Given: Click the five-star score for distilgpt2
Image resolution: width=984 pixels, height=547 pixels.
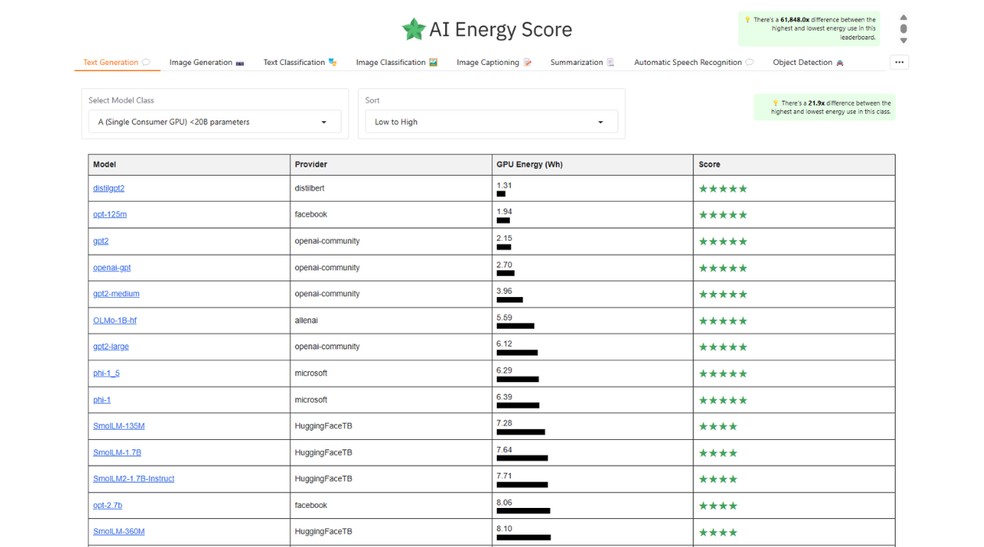Looking at the screenshot, I should click(723, 189).
